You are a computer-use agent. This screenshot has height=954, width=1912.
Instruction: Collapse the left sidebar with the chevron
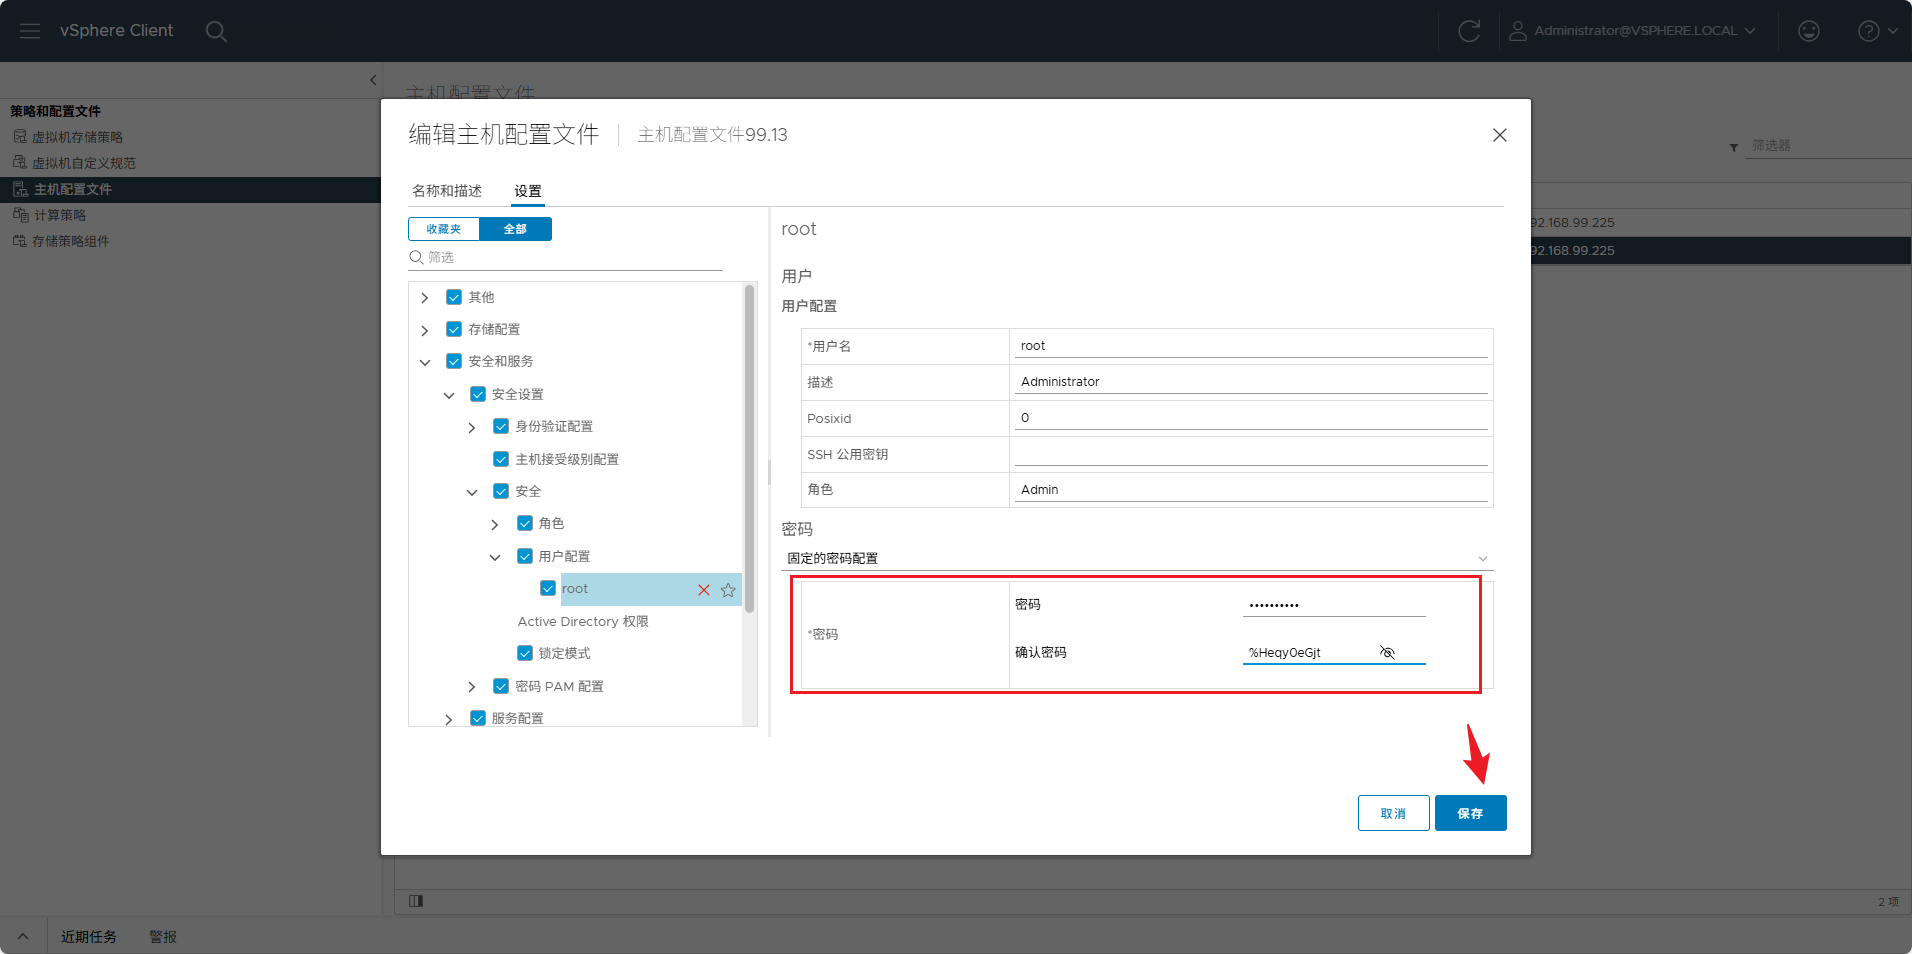coord(373,80)
